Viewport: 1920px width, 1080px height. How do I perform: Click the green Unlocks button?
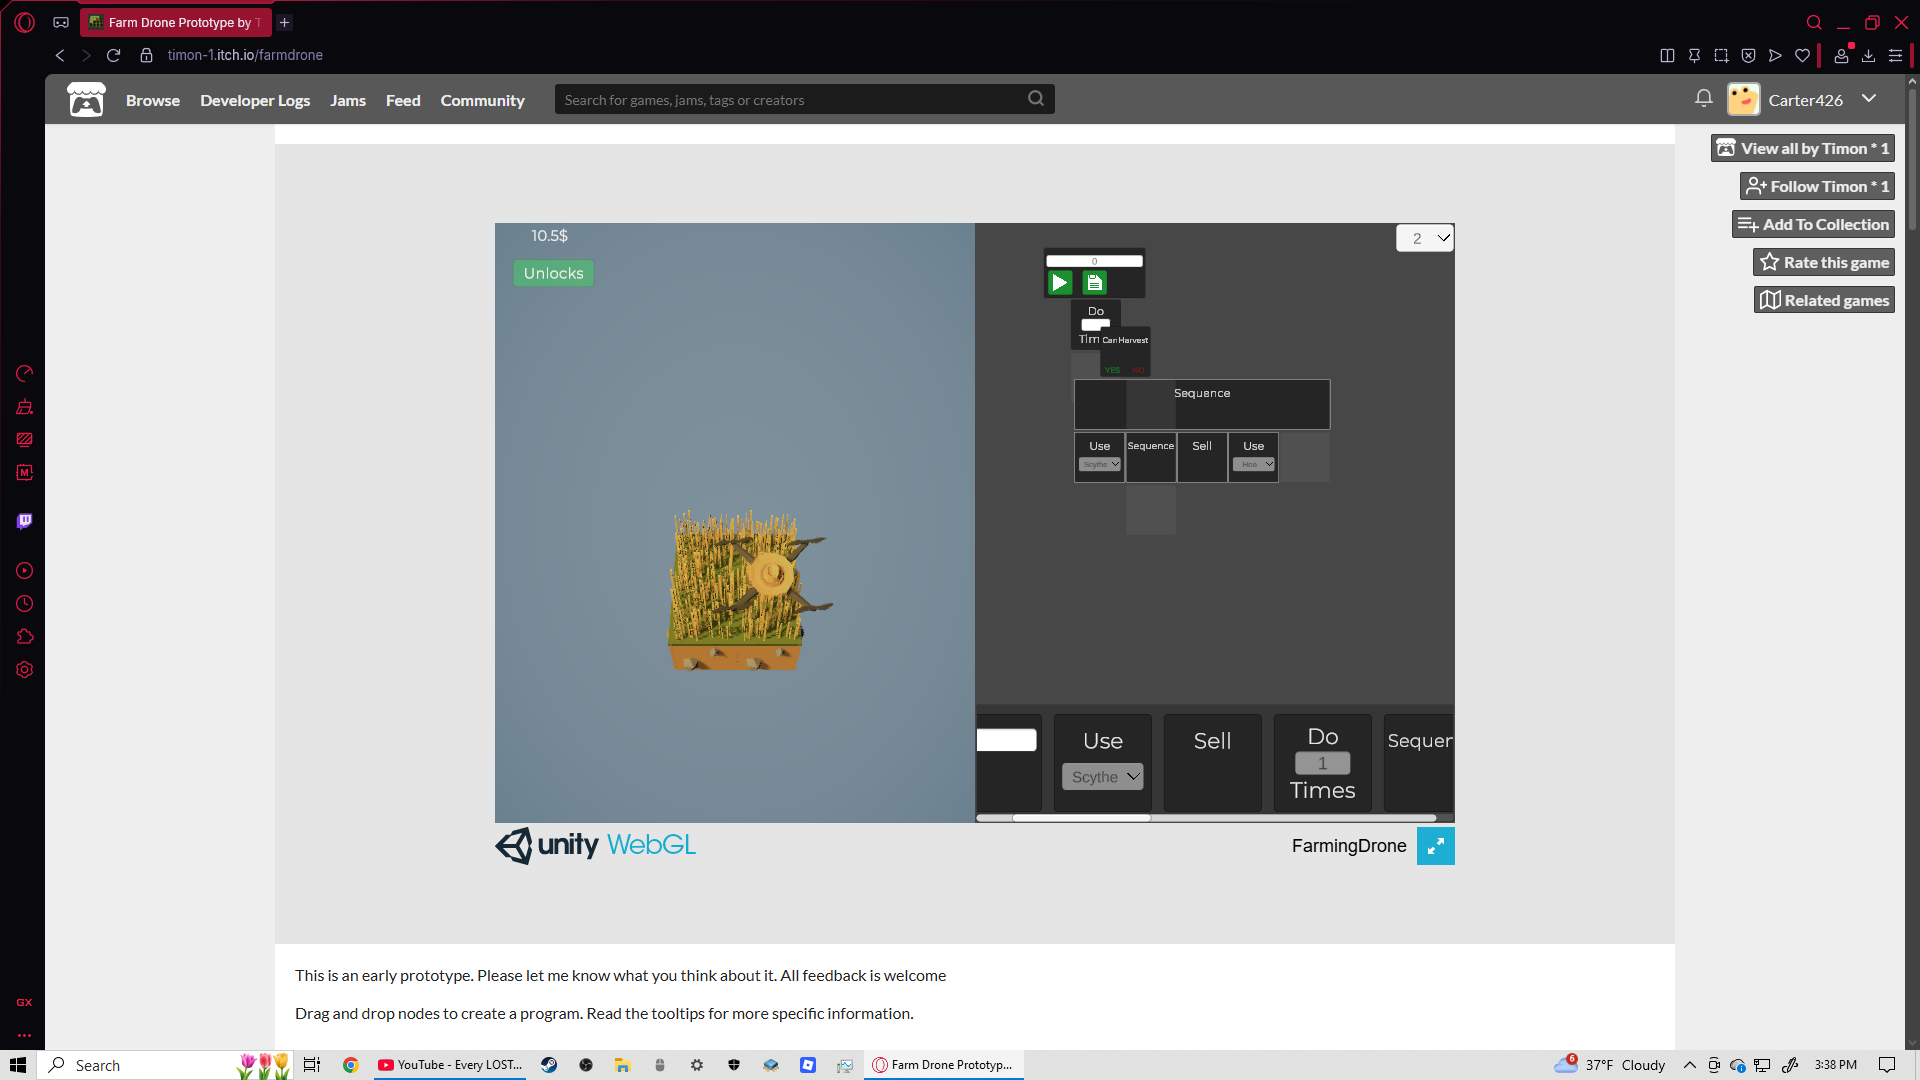click(553, 273)
